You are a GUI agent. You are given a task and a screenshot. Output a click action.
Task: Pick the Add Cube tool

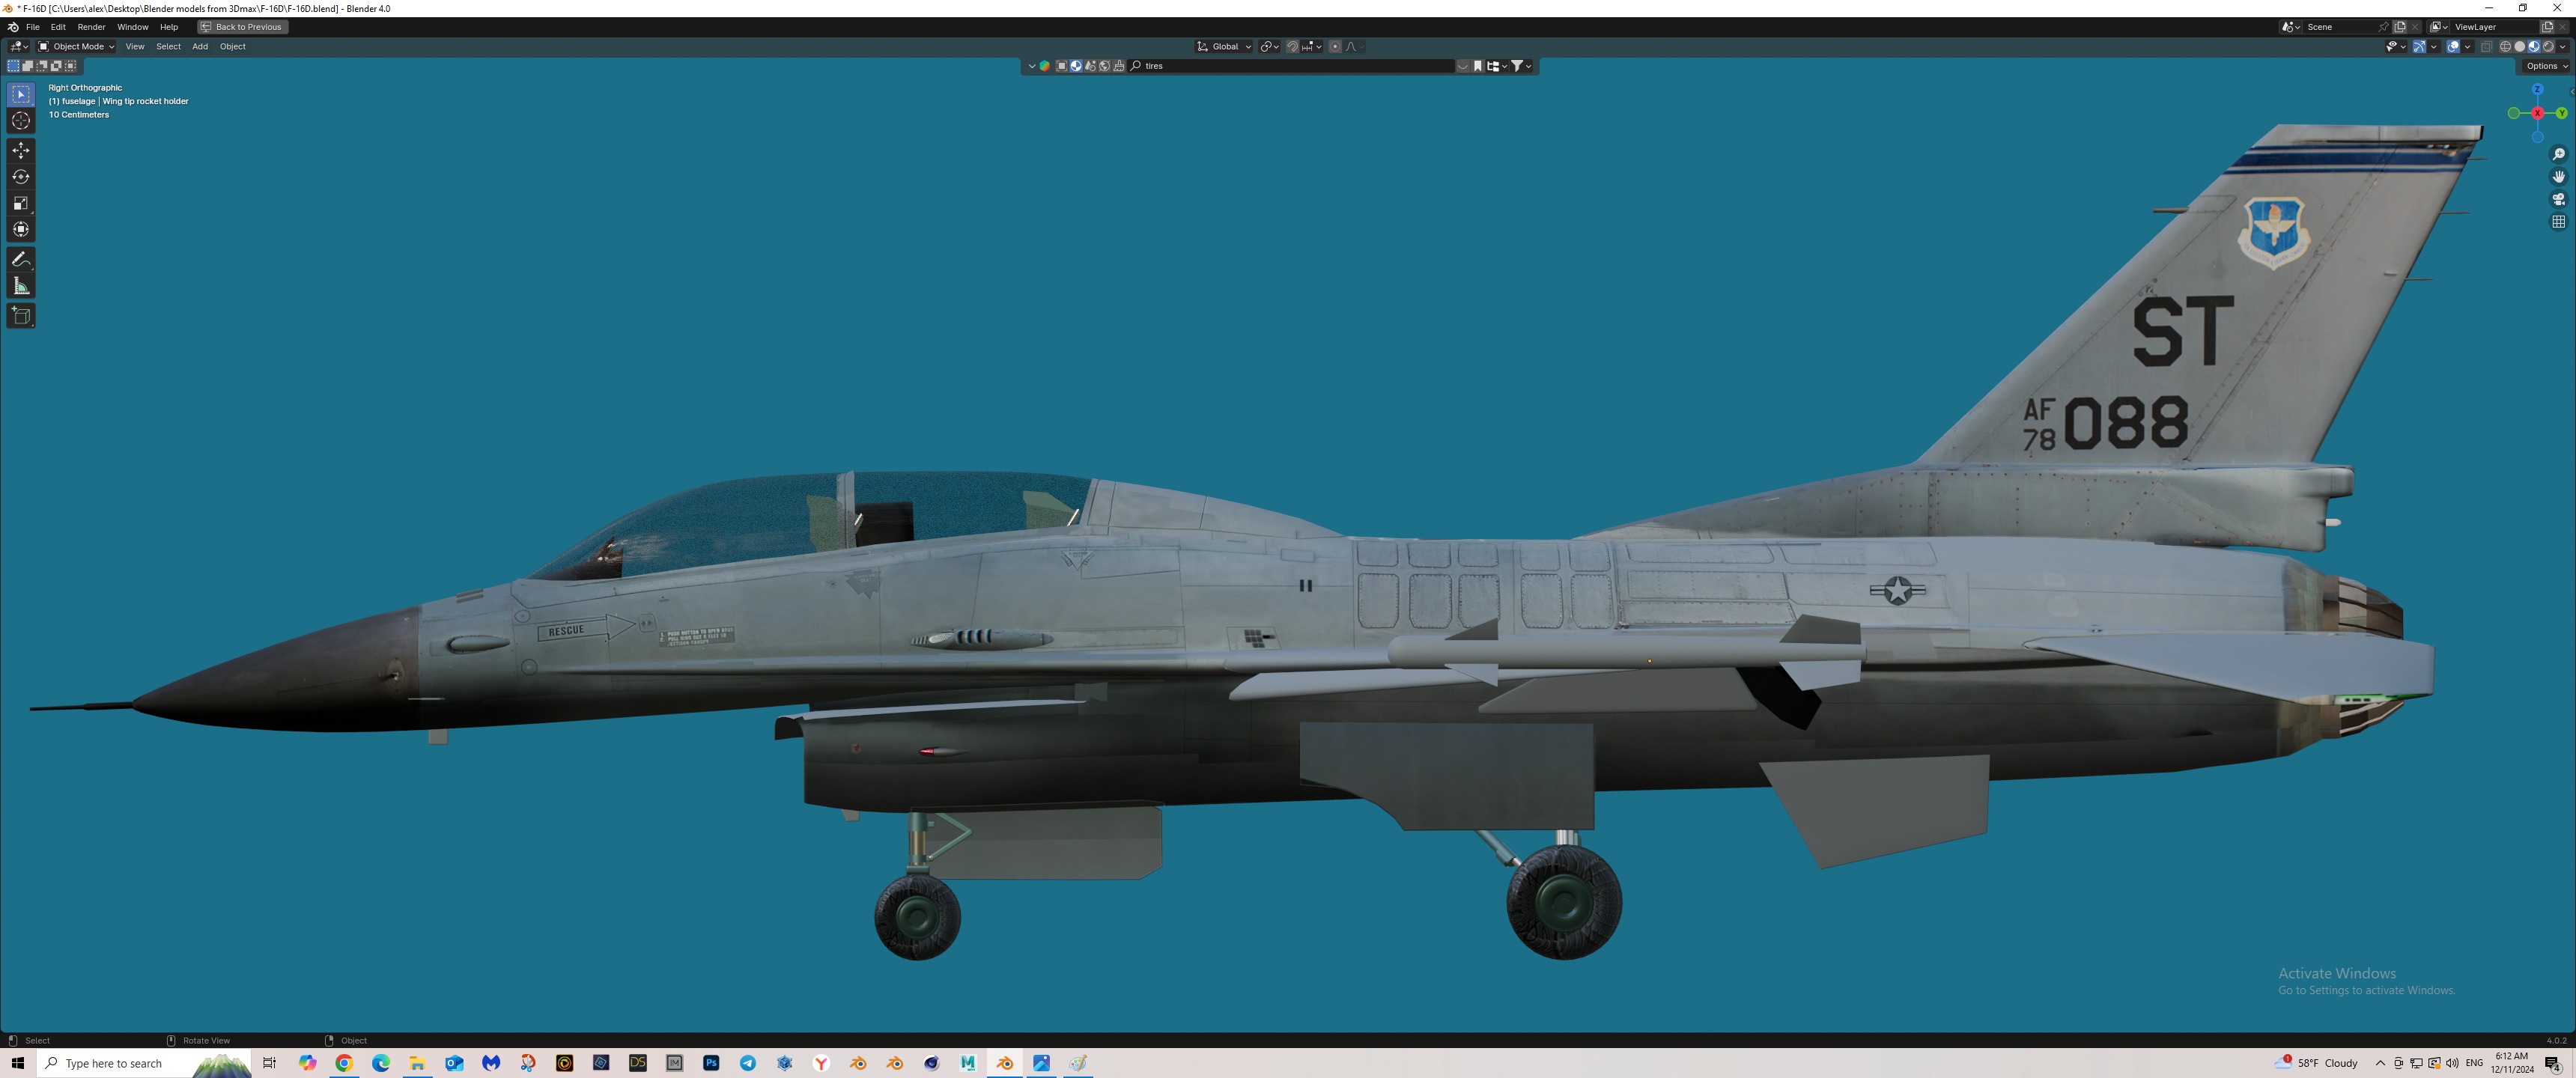(21, 316)
